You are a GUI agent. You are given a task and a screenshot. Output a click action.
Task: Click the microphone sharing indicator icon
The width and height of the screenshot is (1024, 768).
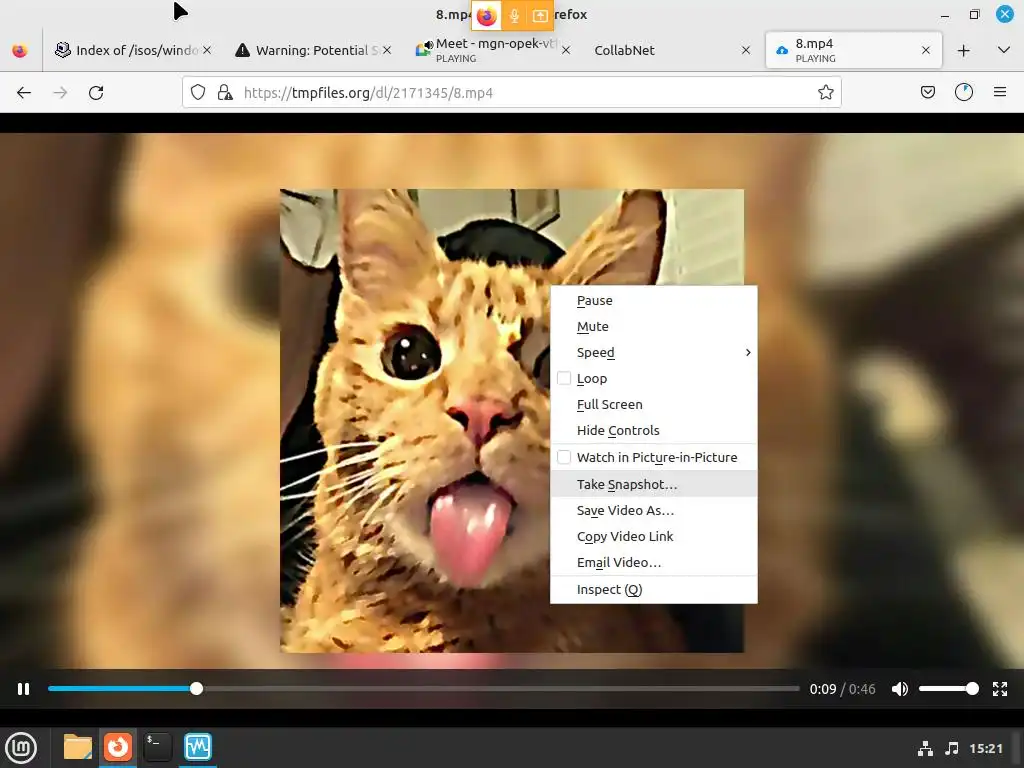click(514, 16)
